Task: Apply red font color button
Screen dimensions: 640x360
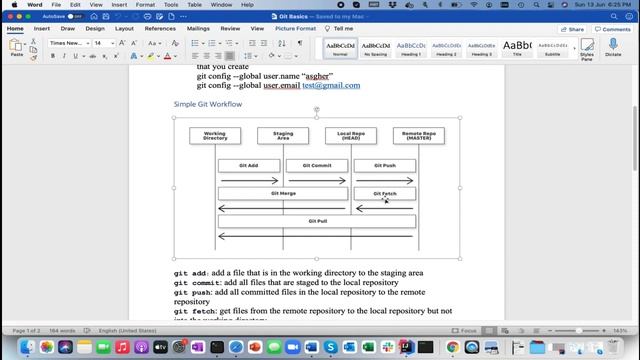Action: tap(167, 56)
